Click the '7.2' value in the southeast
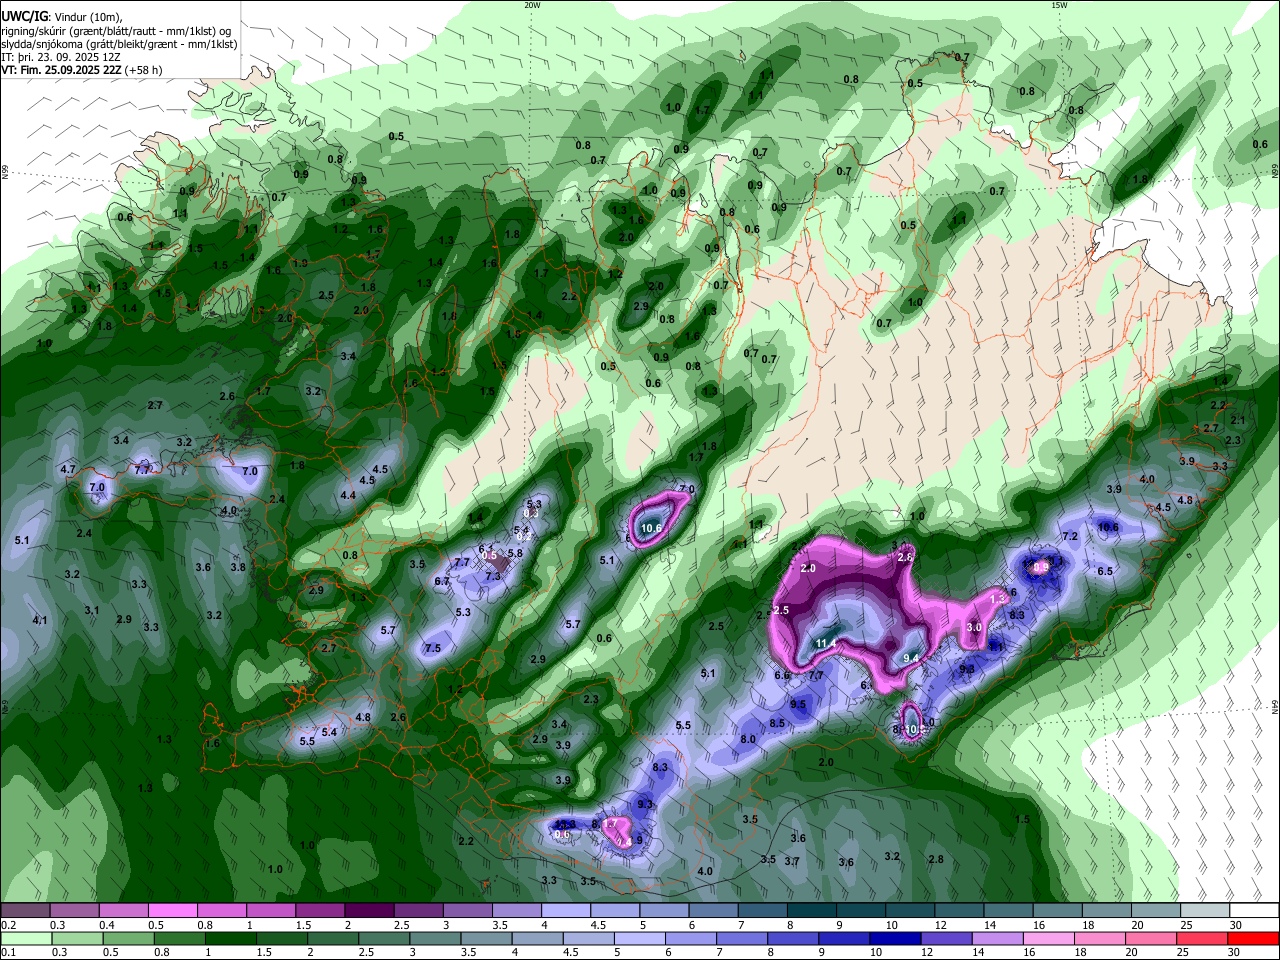 (x=1069, y=536)
